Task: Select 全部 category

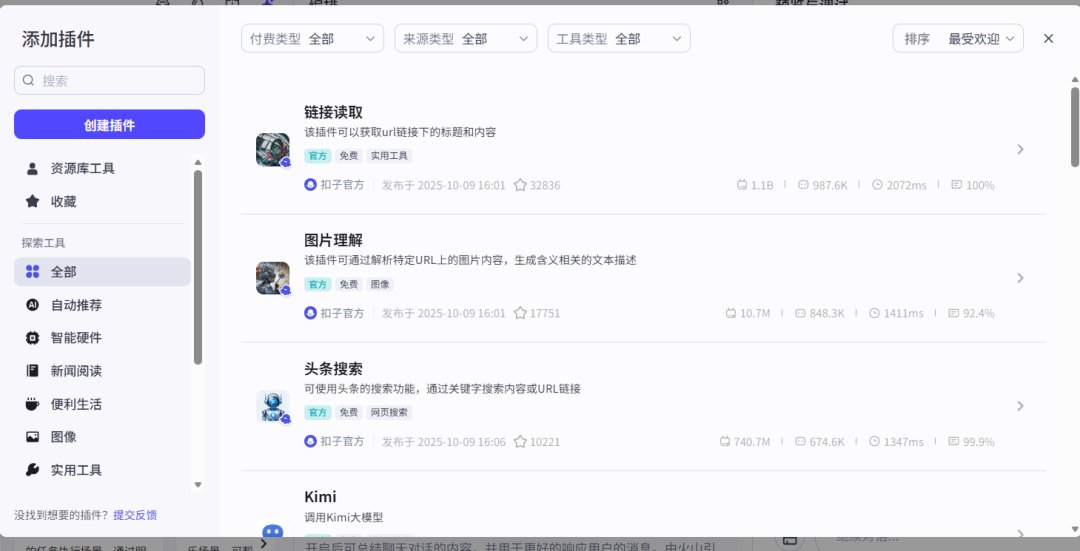Action: pyautogui.click(x=103, y=271)
